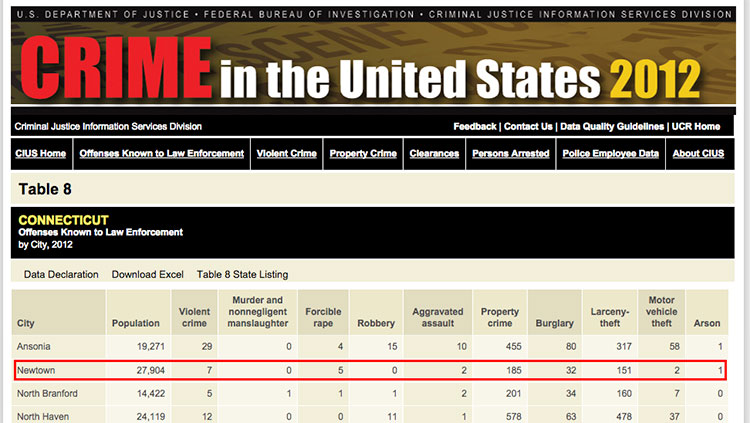
Task: Click the About CIUS menu item
Action: pos(698,153)
